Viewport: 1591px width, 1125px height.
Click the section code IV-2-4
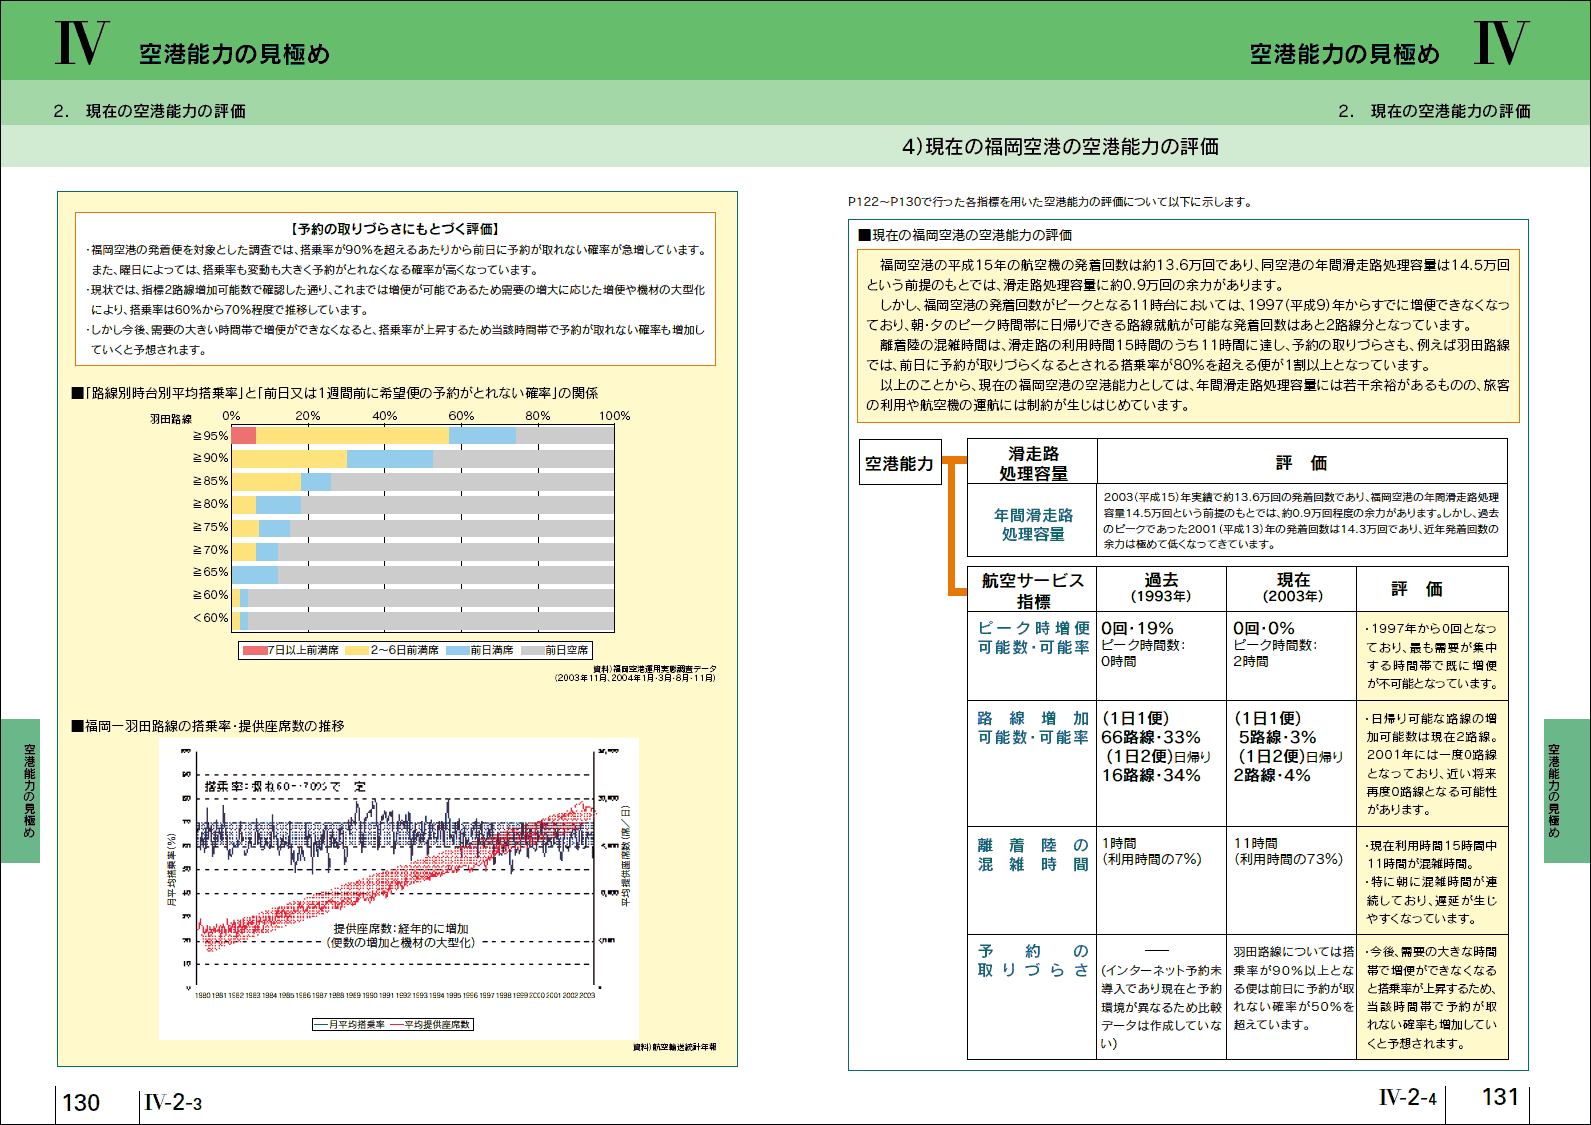click(1408, 1097)
